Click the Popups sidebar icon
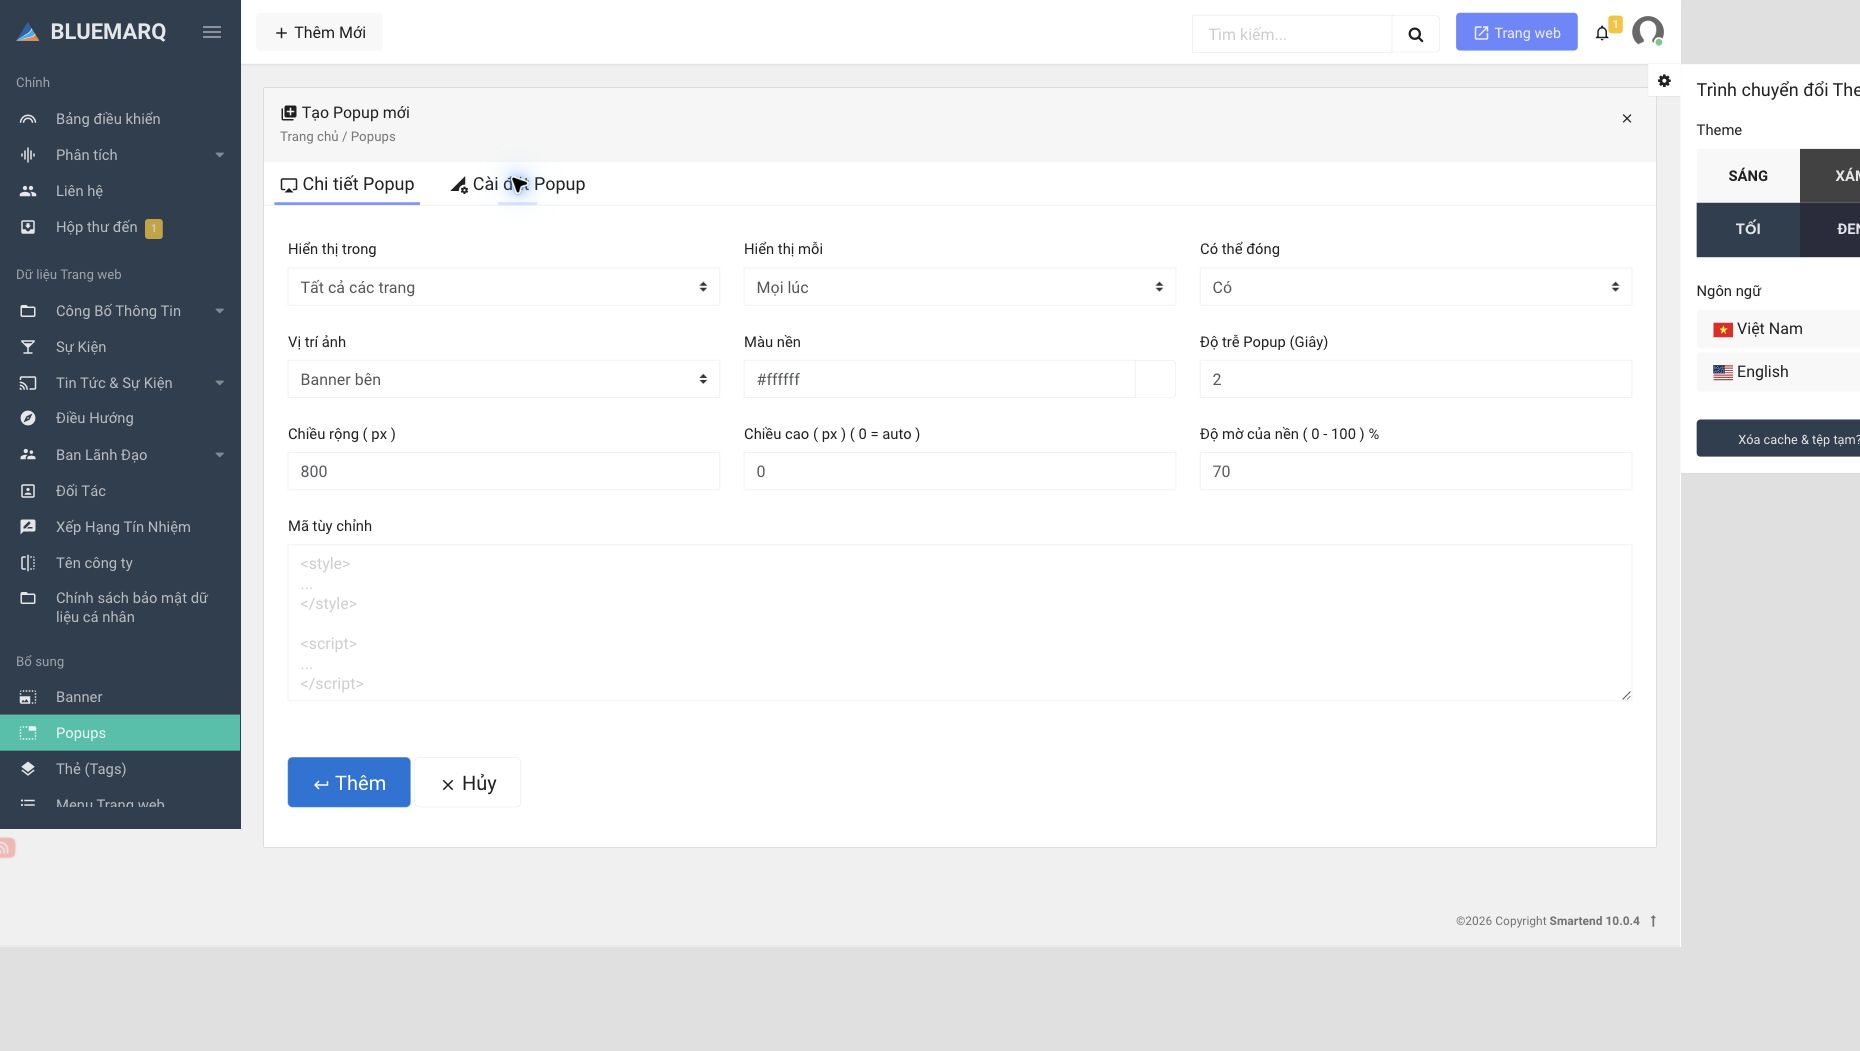The image size is (1860, 1051). click(28, 733)
